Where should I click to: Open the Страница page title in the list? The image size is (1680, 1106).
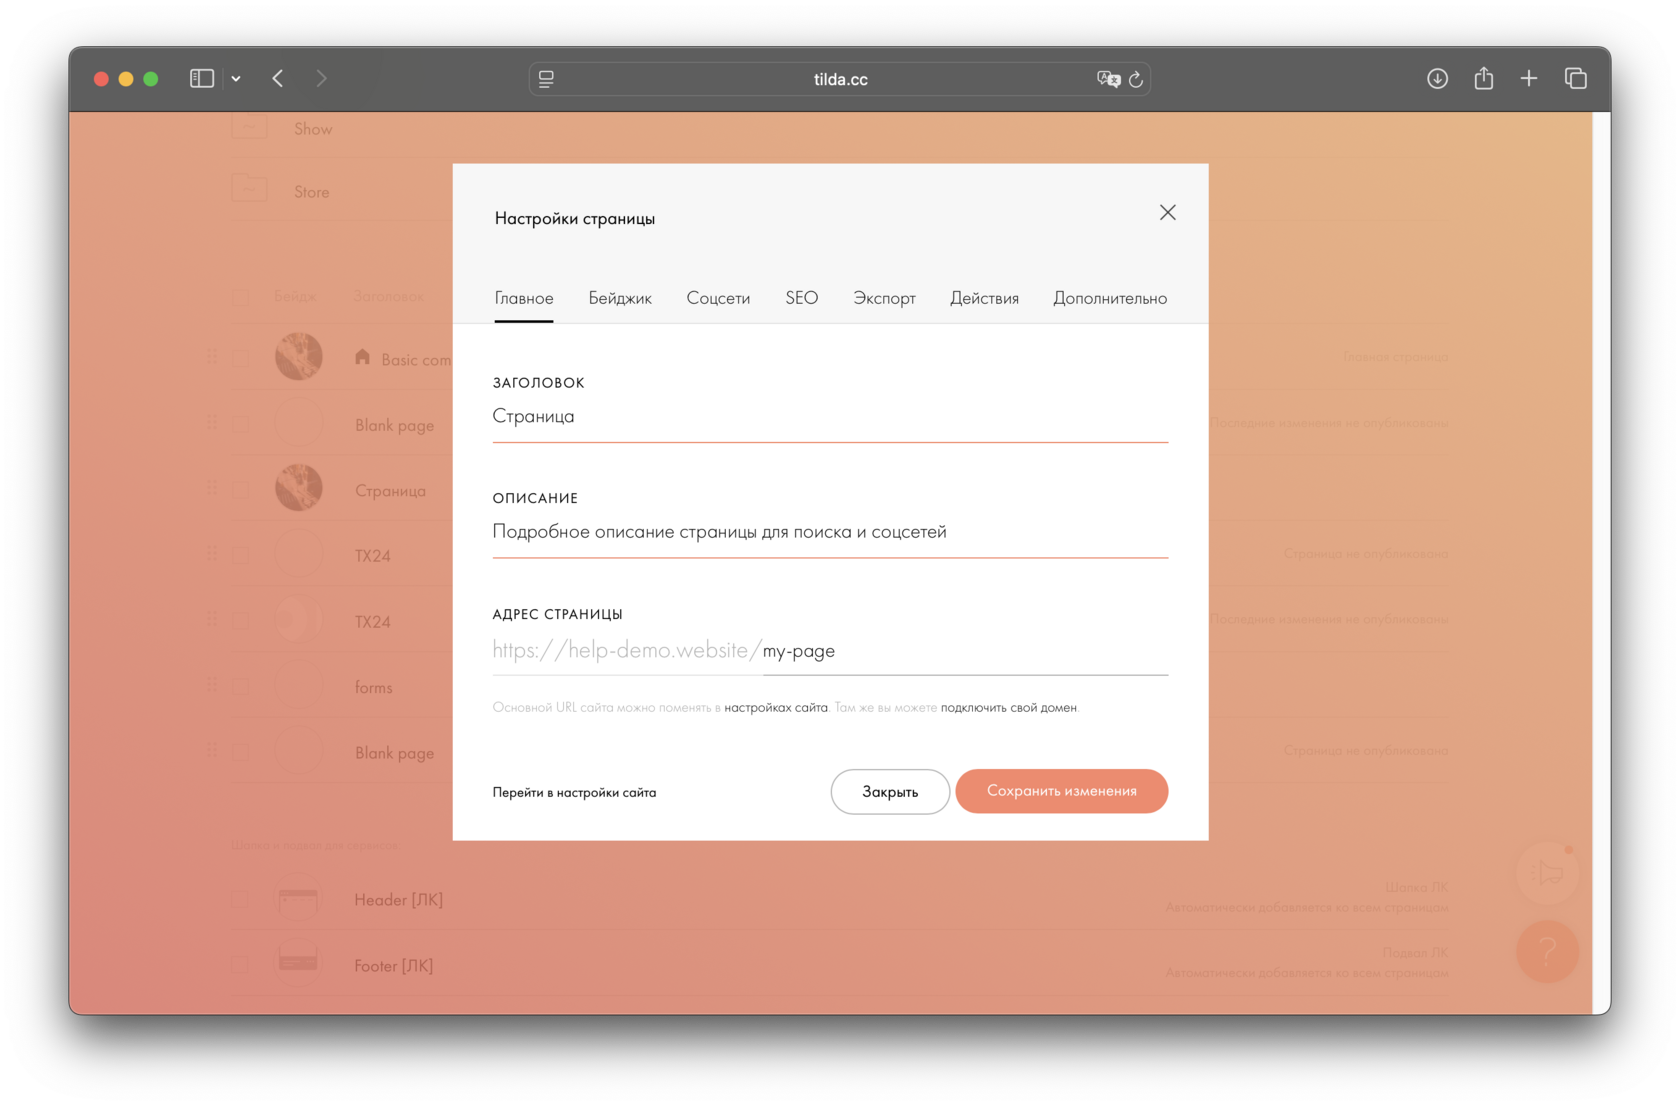pos(390,491)
